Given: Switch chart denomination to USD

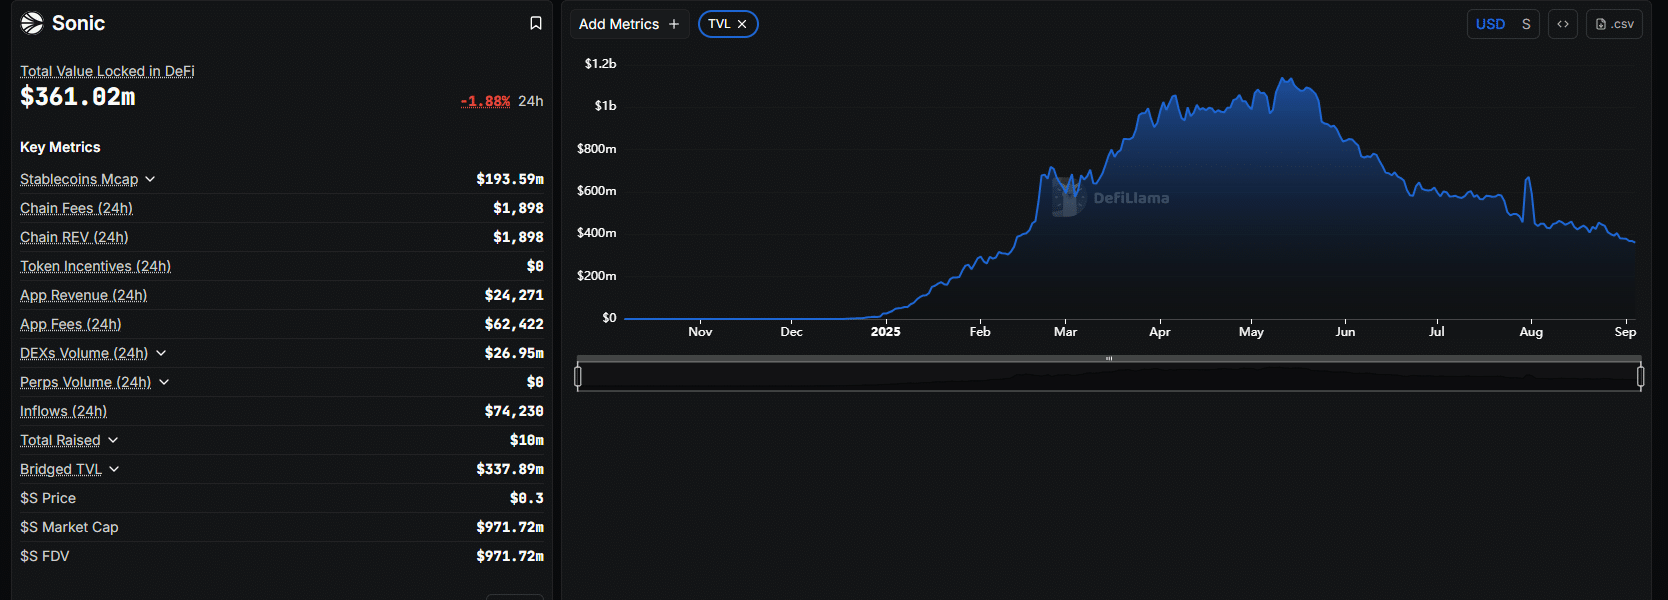Looking at the screenshot, I should click(x=1490, y=24).
